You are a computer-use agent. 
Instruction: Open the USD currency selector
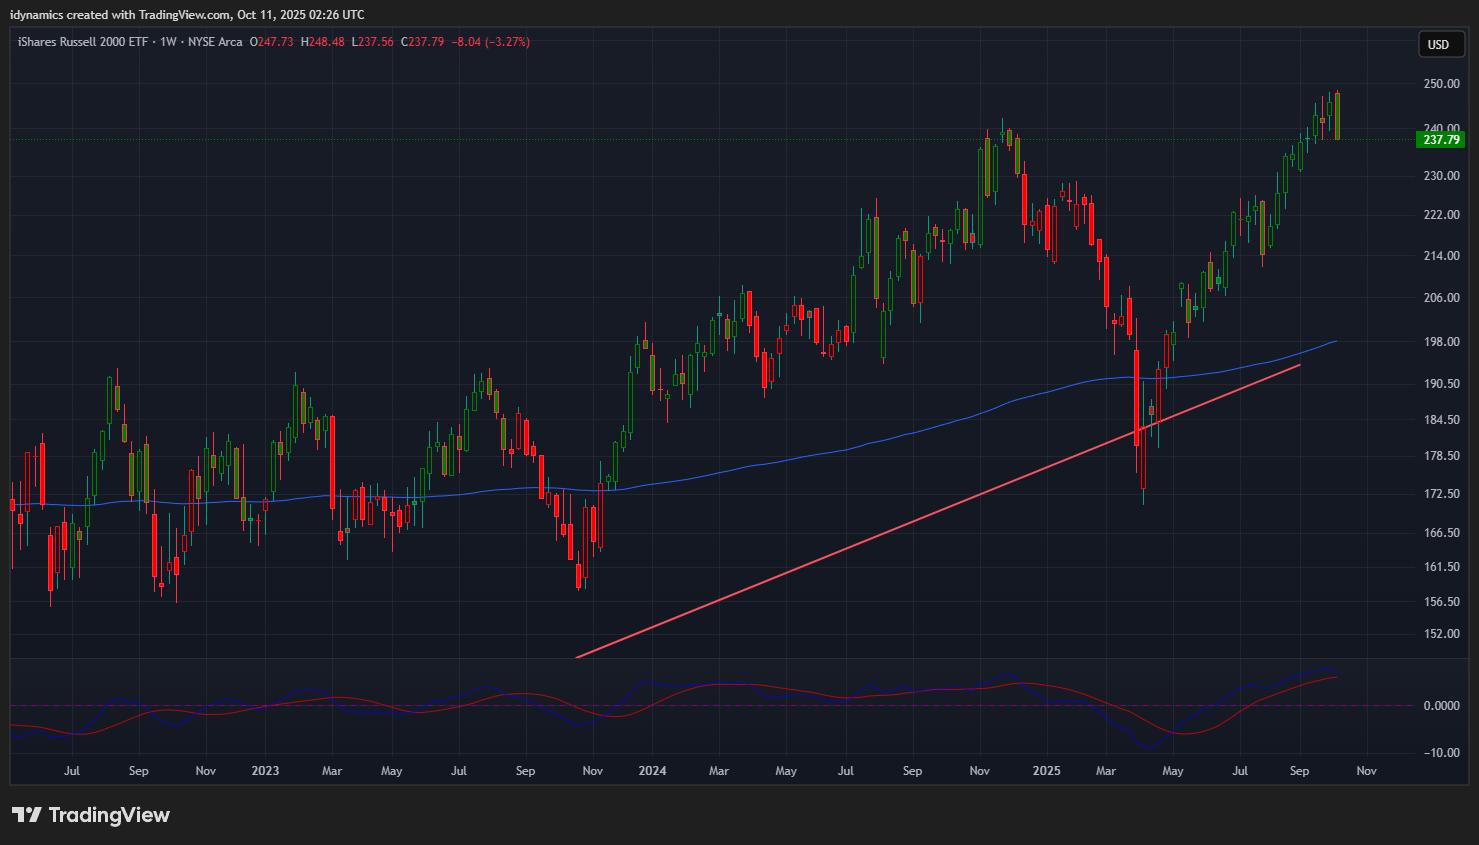click(x=1438, y=44)
